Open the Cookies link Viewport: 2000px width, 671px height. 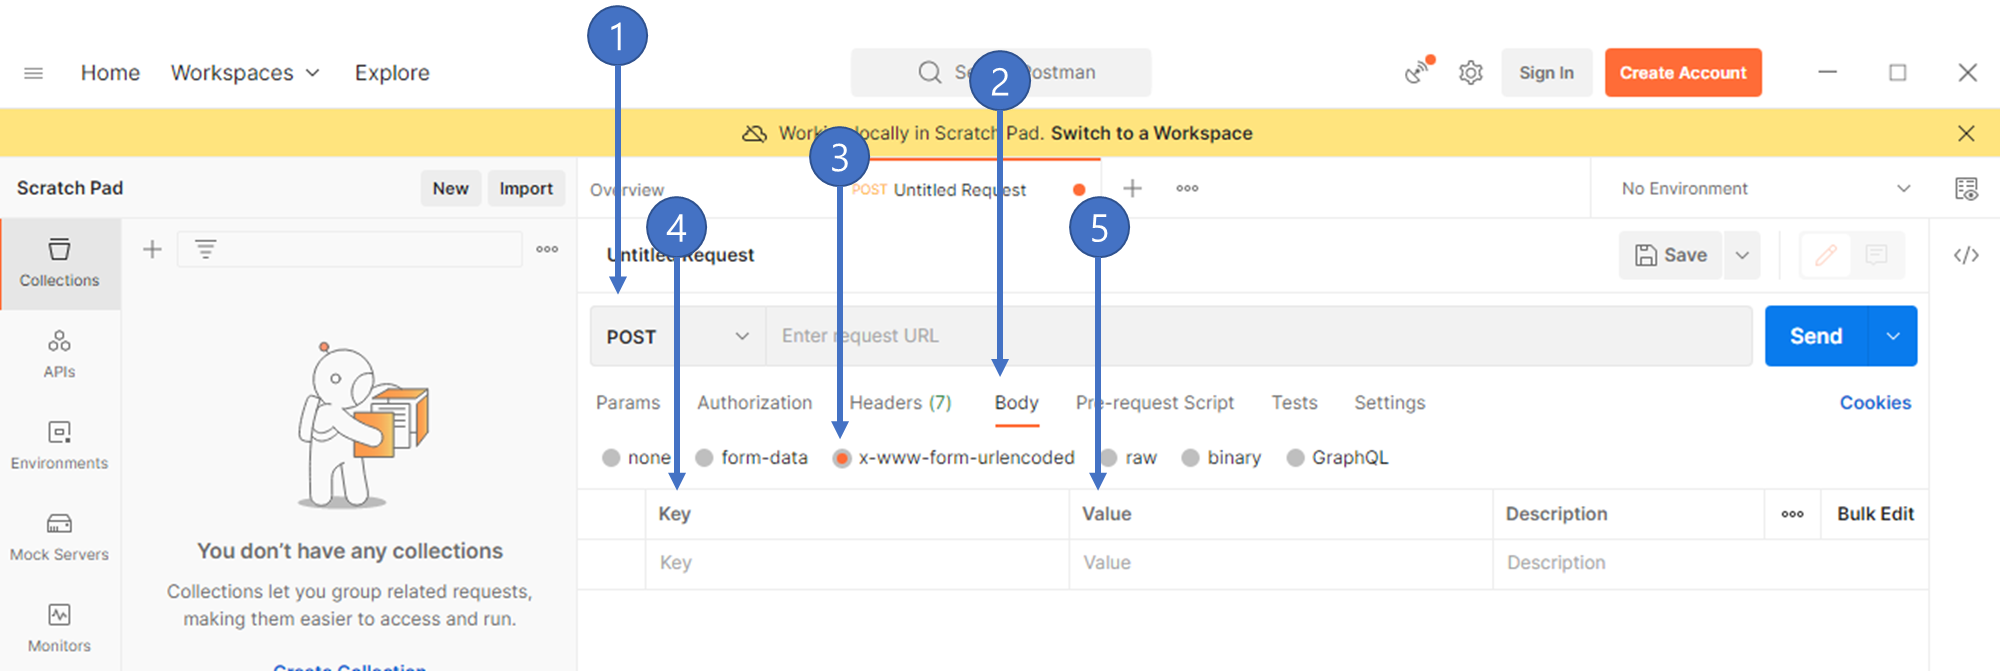pos(1875,402)
